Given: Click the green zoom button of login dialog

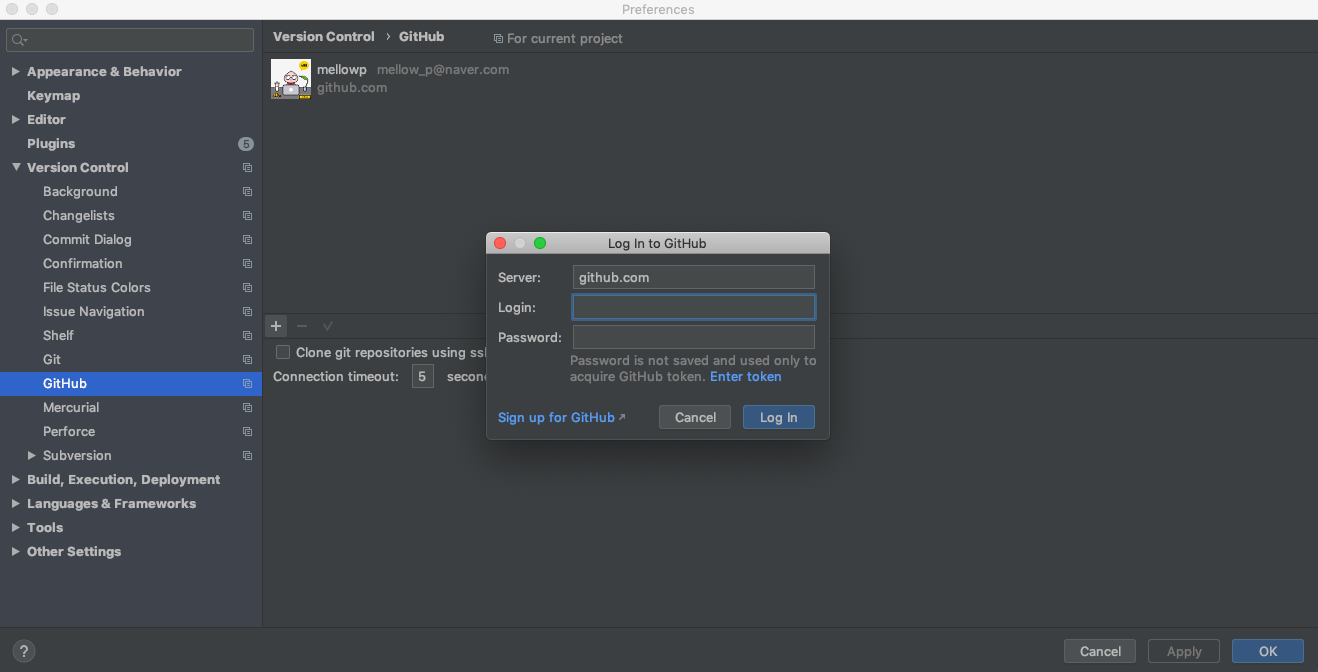Looking at the screenshot, I should click(540, 243).
